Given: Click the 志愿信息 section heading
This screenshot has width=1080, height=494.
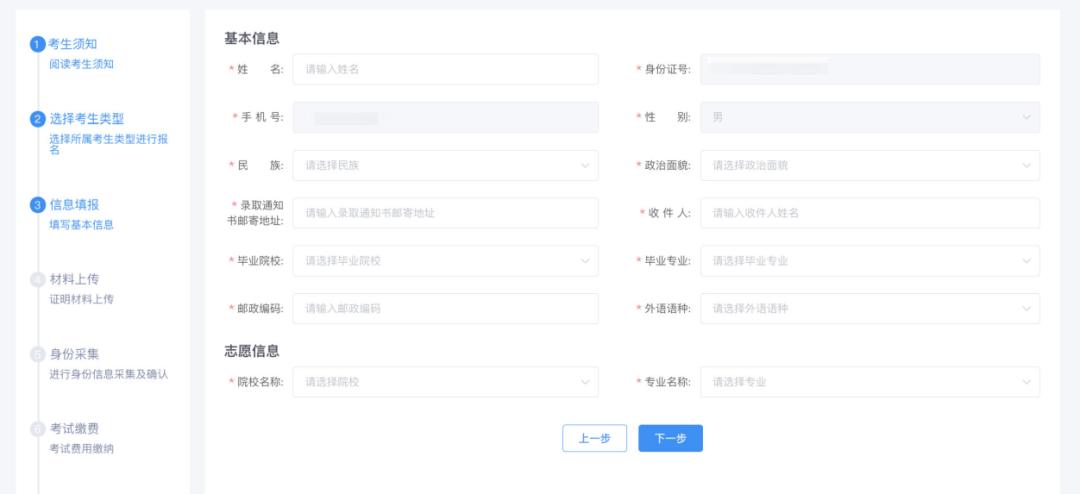Looking at the screenshot, I should point(251,351).
